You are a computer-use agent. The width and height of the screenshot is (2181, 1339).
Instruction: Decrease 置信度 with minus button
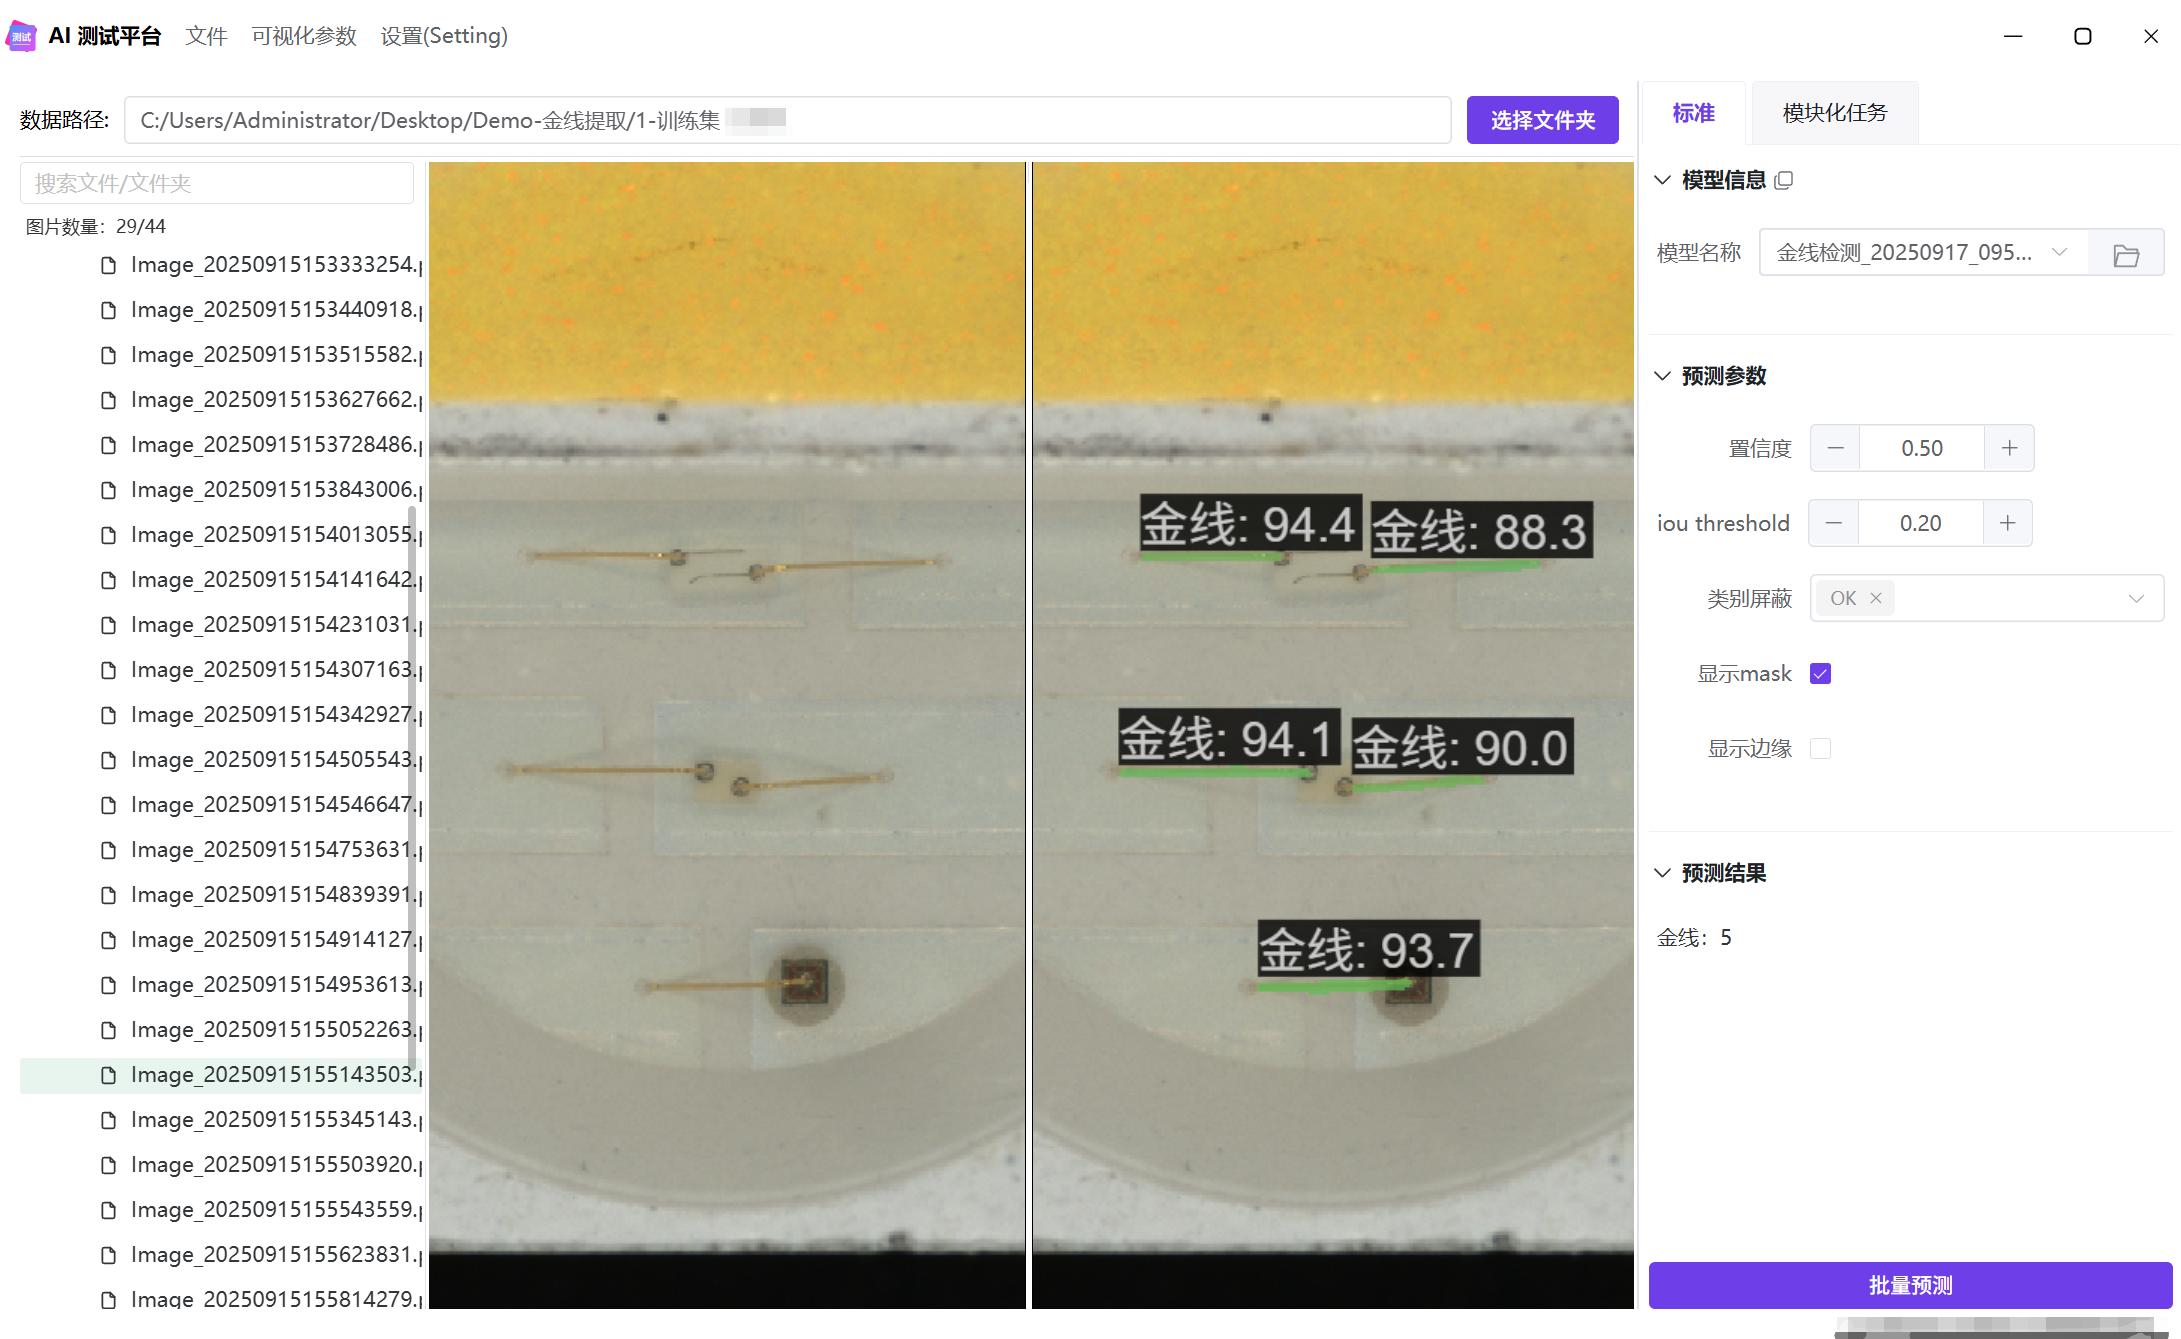(x=1835, y=448)
